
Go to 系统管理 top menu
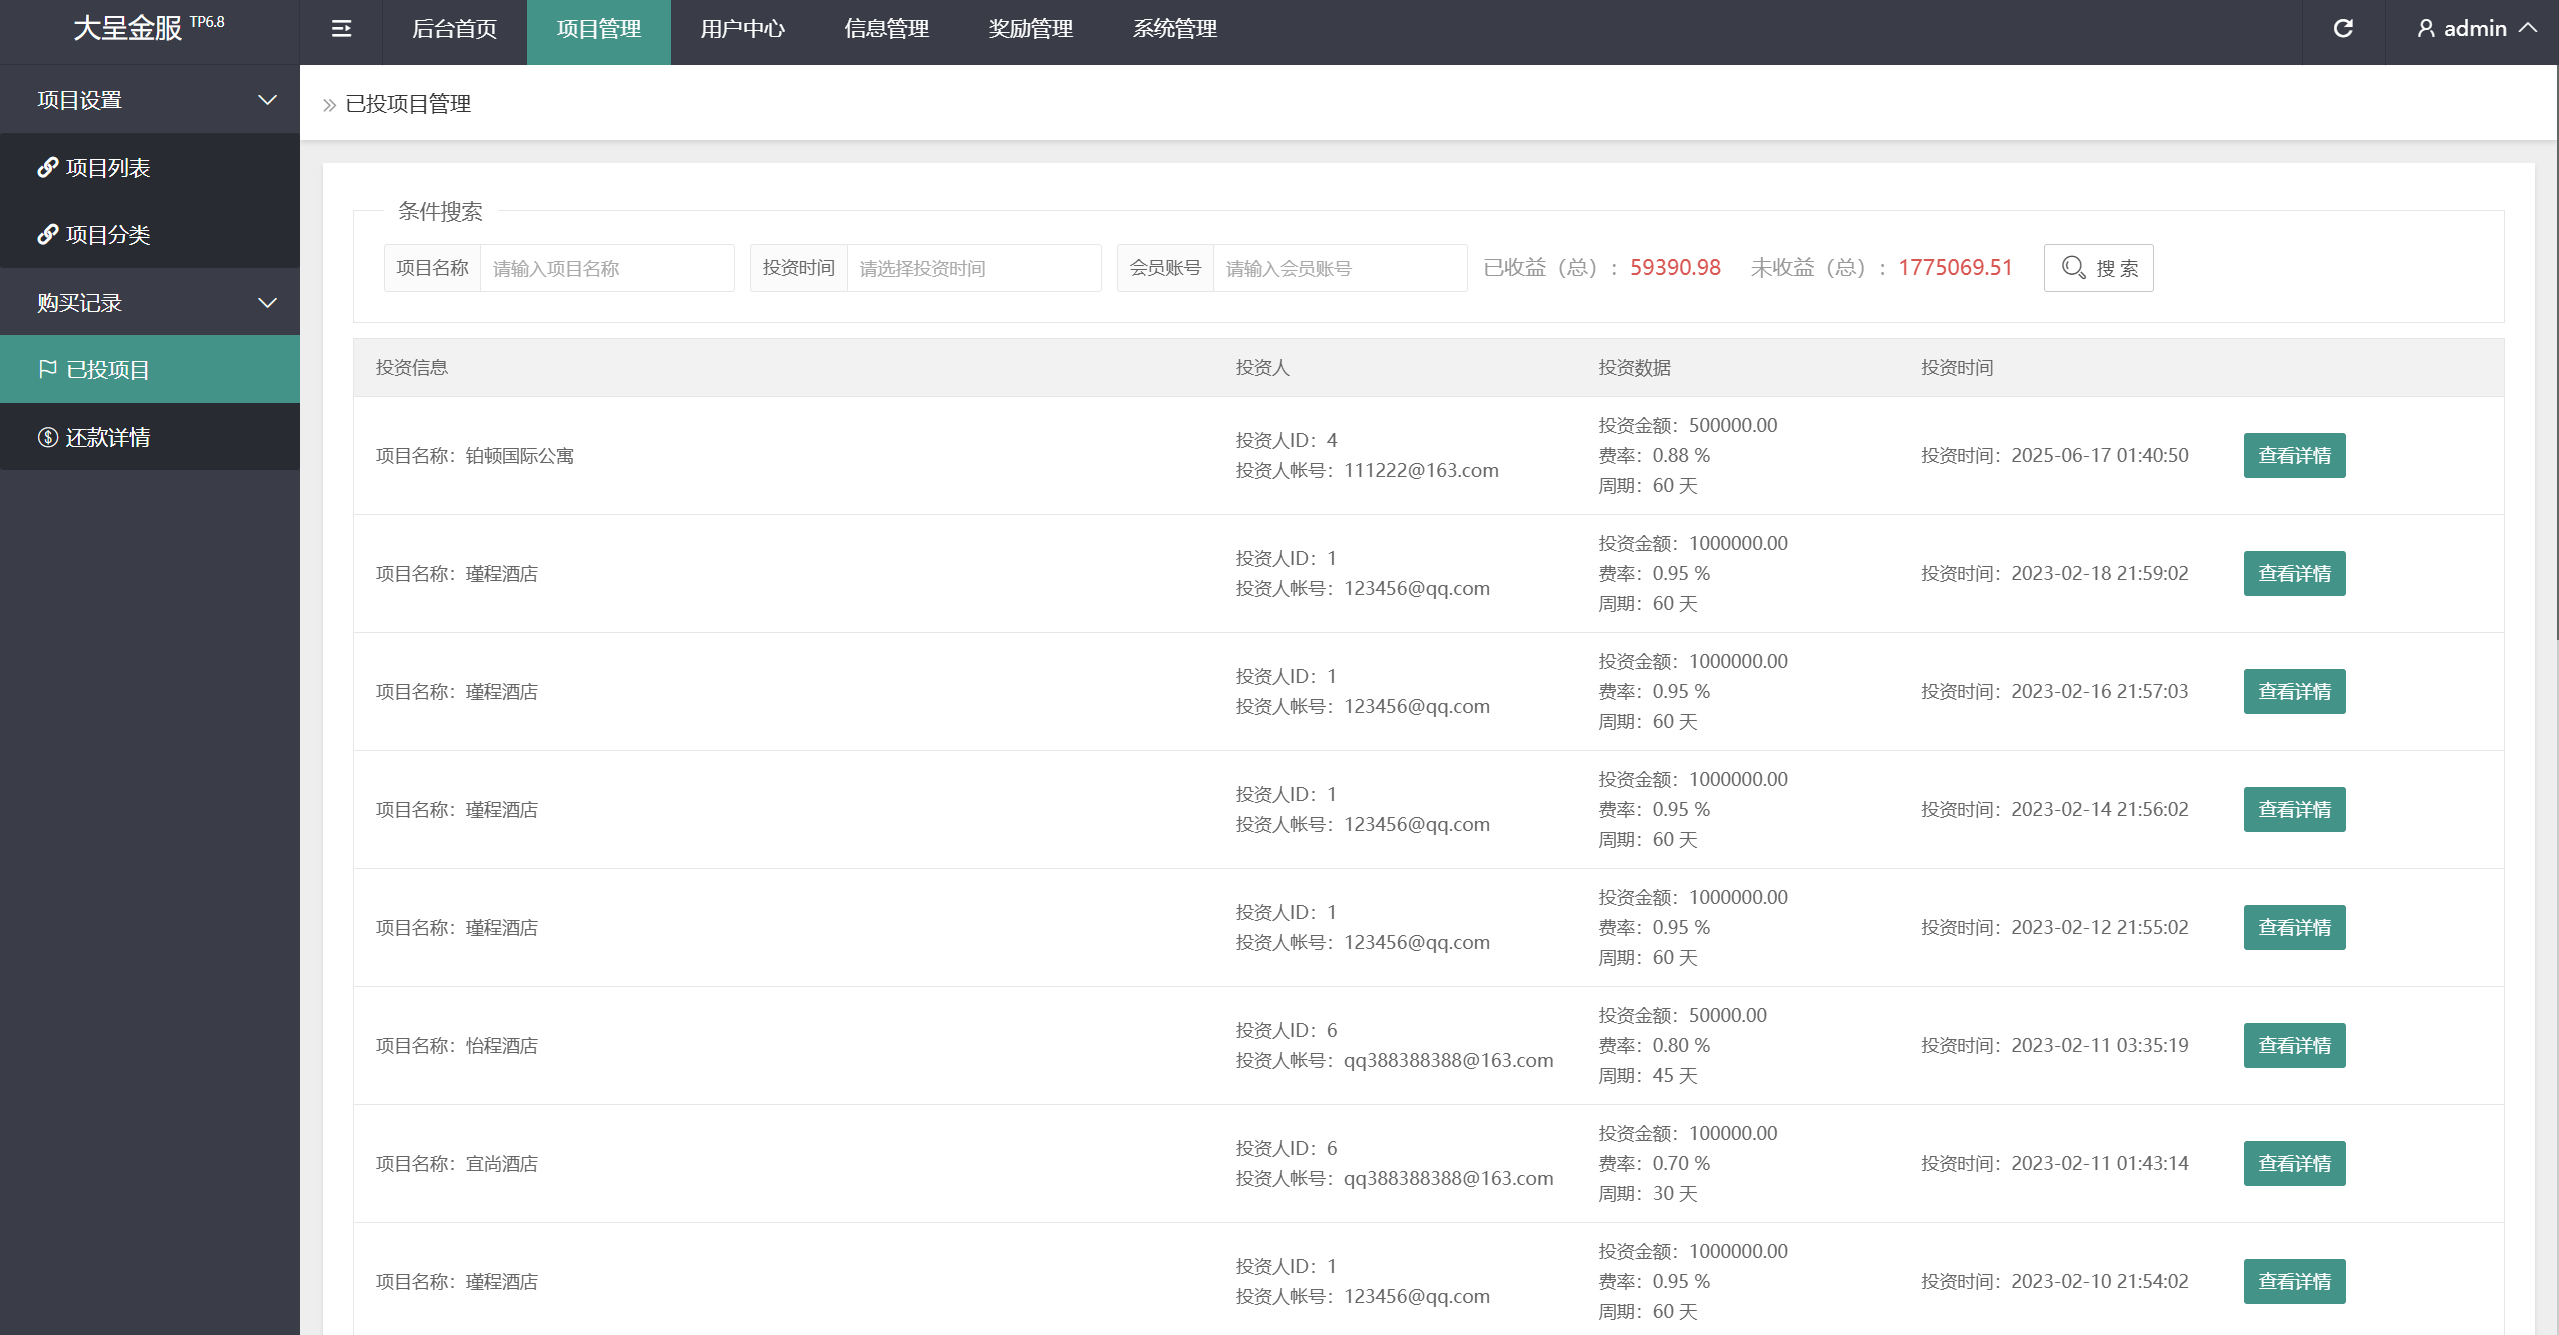click(x=1174, y=29)
